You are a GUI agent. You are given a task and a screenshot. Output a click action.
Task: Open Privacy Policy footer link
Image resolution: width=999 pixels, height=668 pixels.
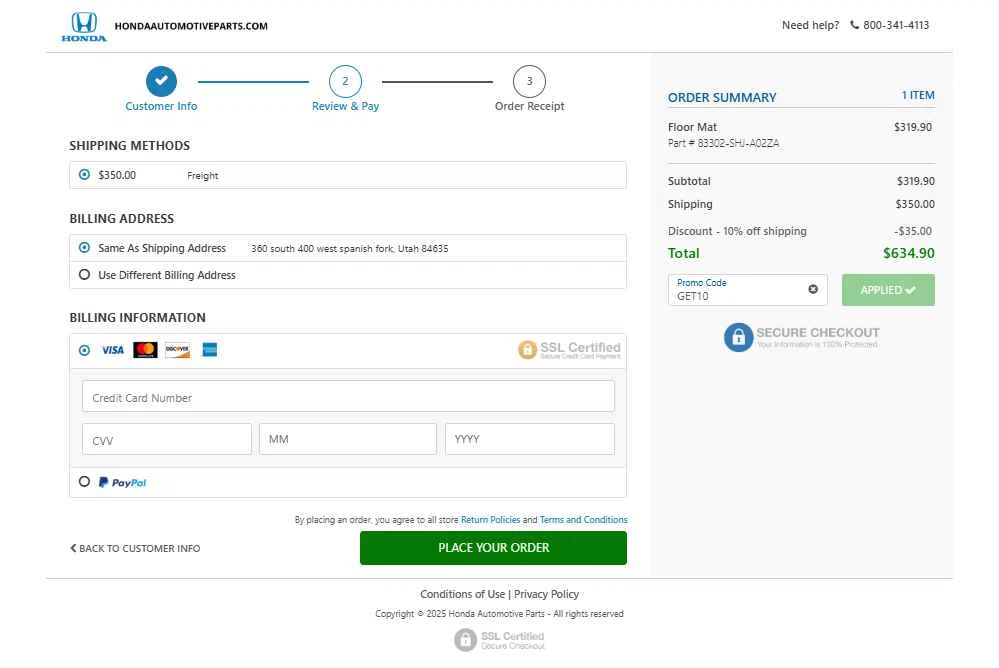click(x=547, y=594)
